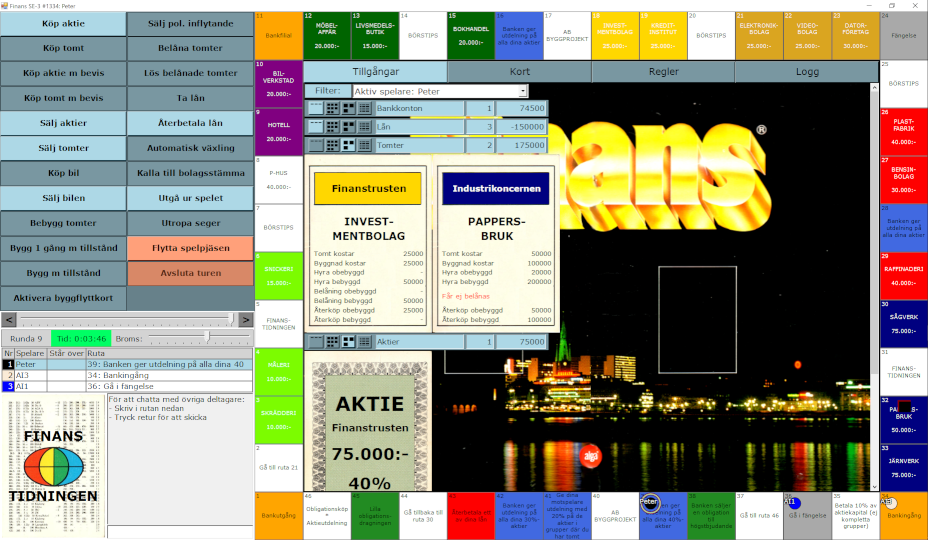Click Återbetala lån button
The width and height of the screenshot is (928, 540).
point(190,123)
